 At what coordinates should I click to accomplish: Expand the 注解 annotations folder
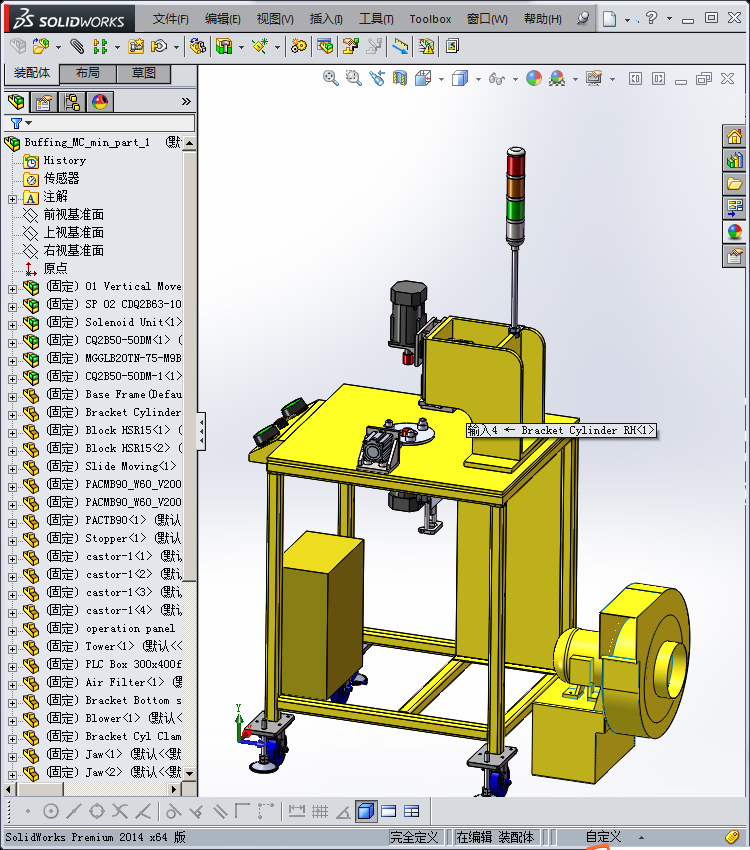coord(12,199)
